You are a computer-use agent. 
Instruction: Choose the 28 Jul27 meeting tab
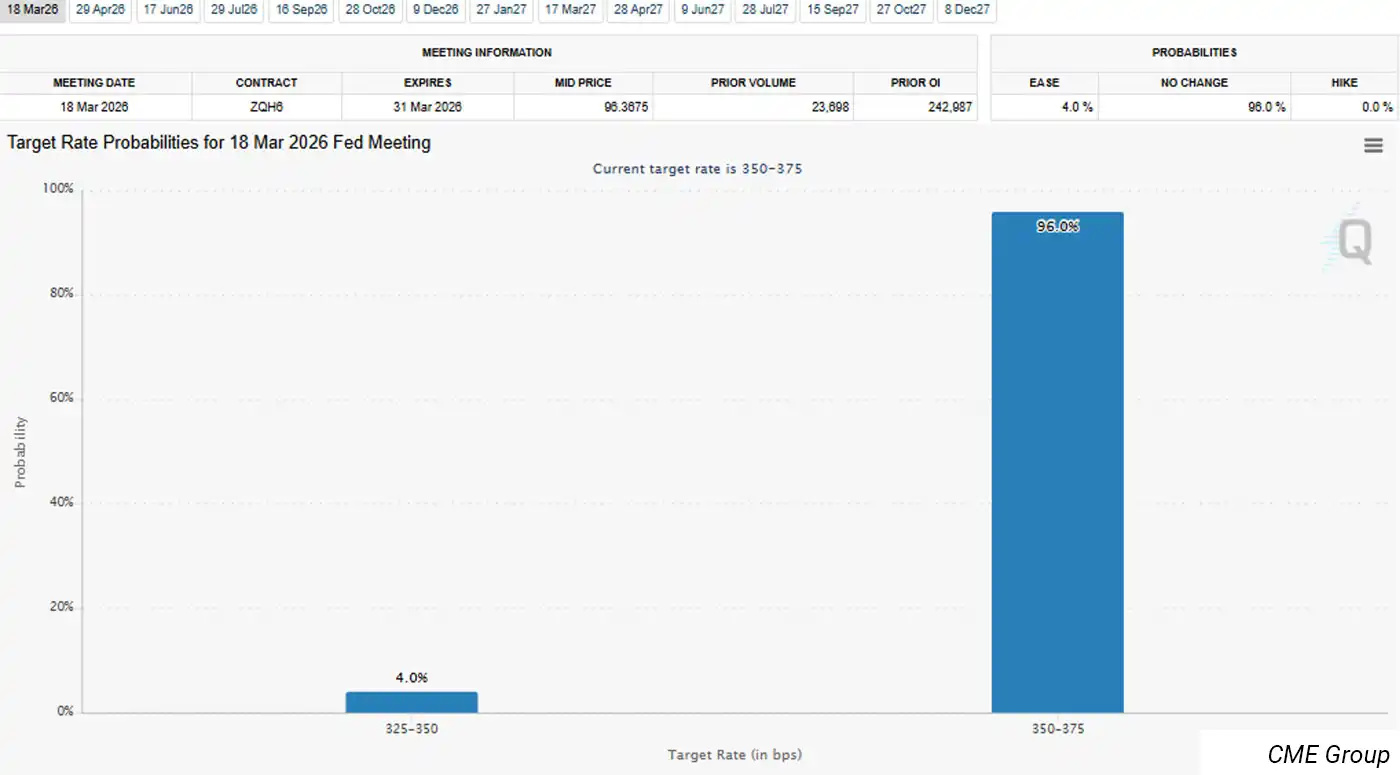click(766, 10)
